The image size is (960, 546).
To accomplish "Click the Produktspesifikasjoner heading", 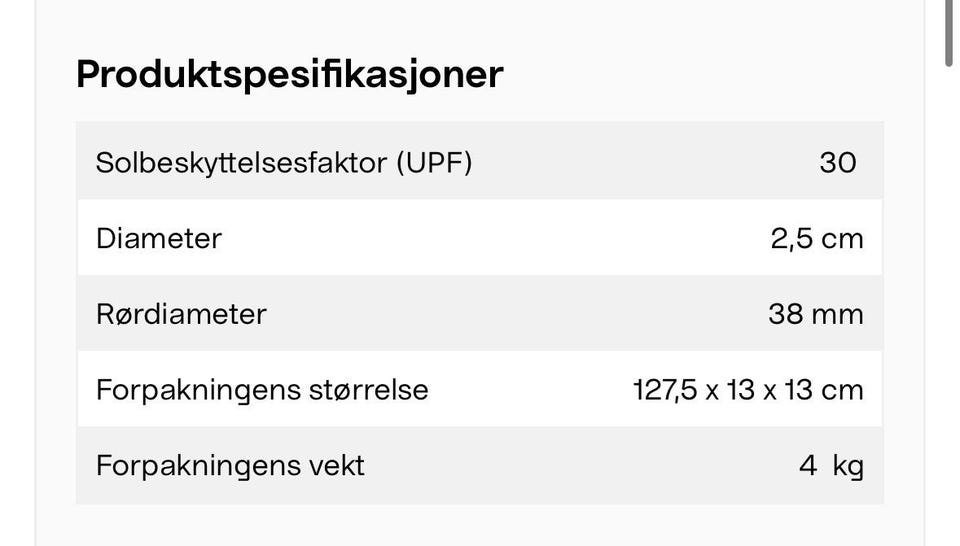I will (289, 76).
